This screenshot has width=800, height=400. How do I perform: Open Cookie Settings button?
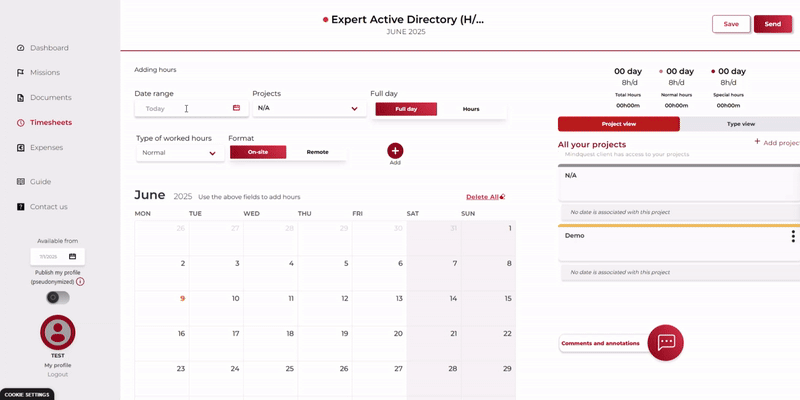click(x=27, y=394)
